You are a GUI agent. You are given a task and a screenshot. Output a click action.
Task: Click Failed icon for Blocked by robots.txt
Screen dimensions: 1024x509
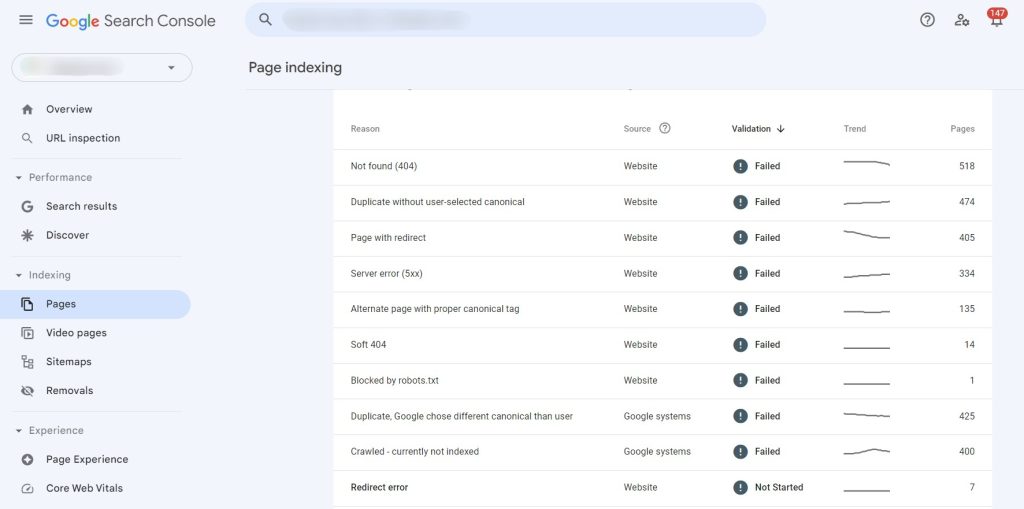click(x=740, y=380)
